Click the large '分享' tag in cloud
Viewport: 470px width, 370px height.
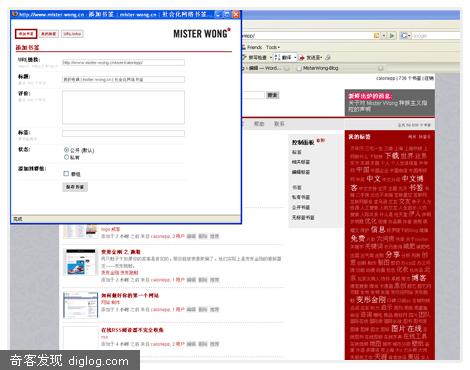click(x=392, y=254)
